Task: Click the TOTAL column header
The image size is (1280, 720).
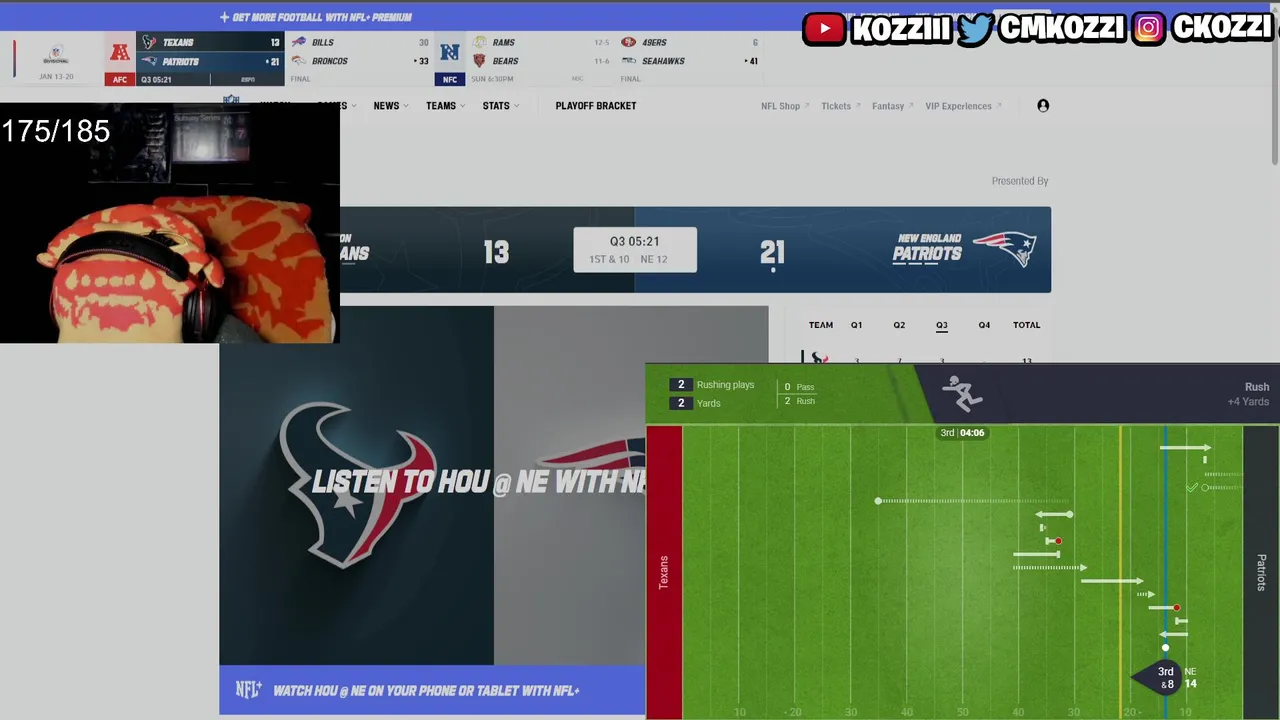Action: (x=1026, y=325)
